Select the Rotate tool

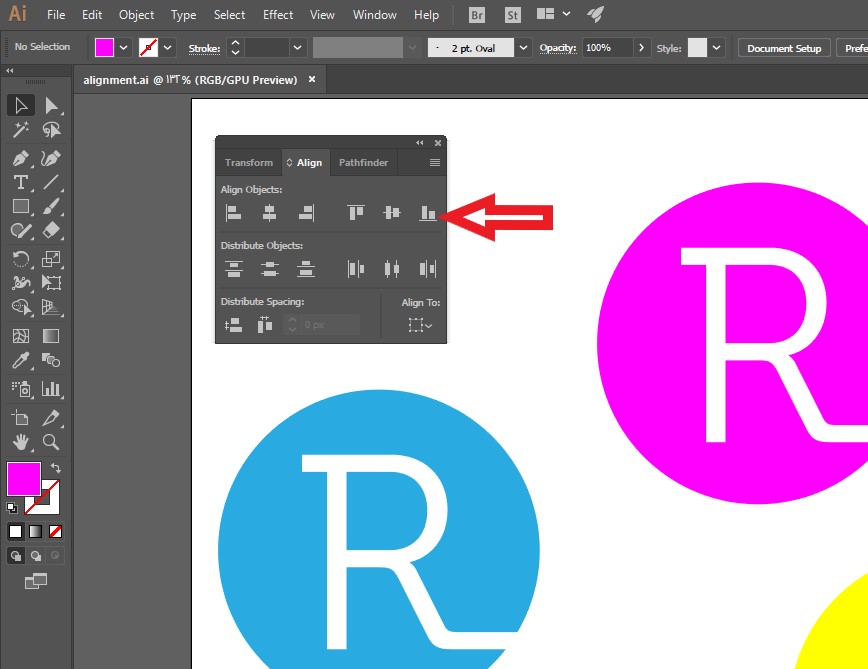[x=21, y=258]
